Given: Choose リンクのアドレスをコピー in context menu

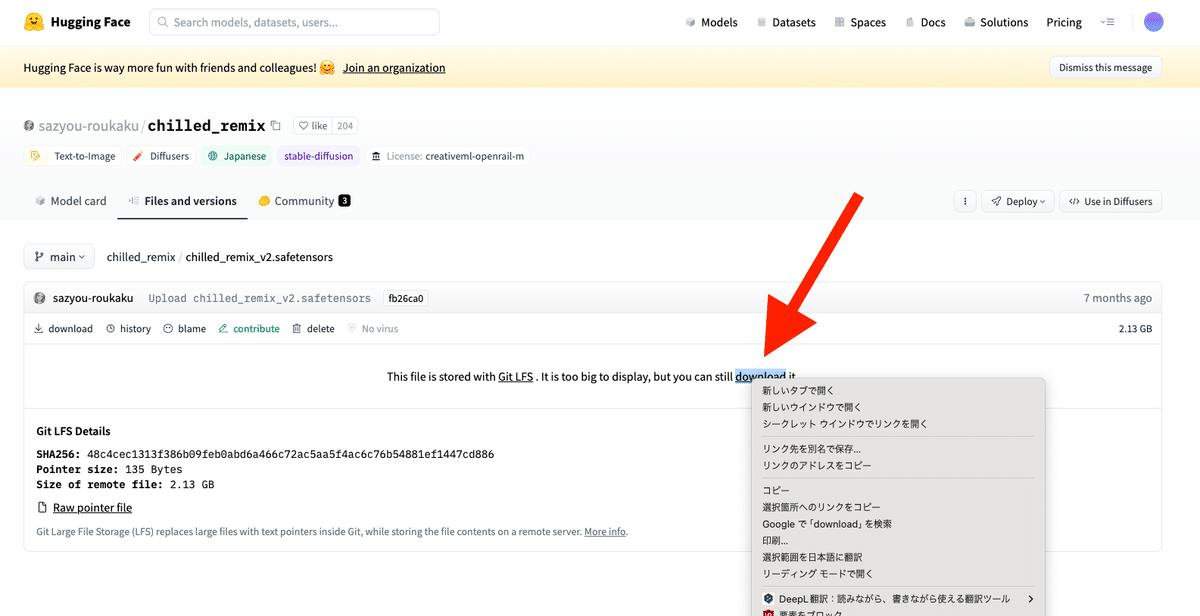Looking at the screenshot, I should coord(896,466).
